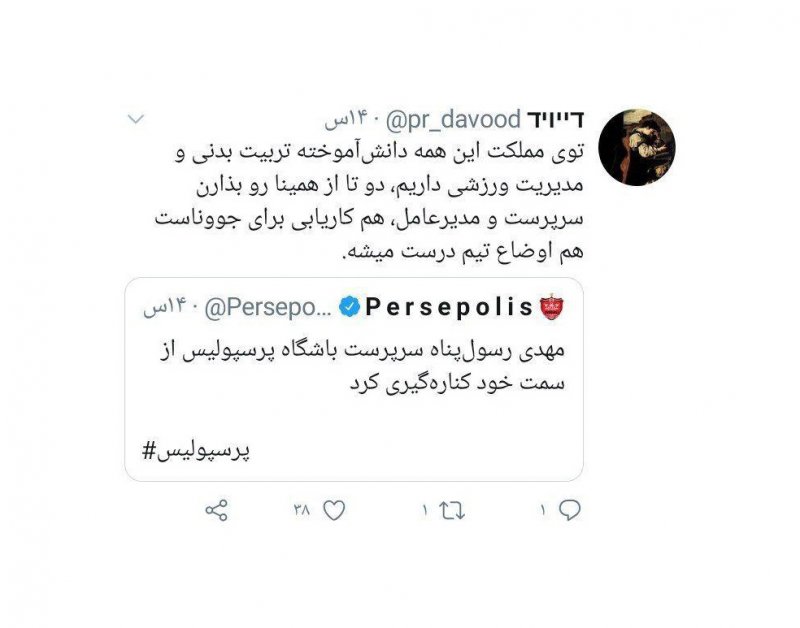Open the @pr_davood profile handle
The image size is (800, 628).
453,120
